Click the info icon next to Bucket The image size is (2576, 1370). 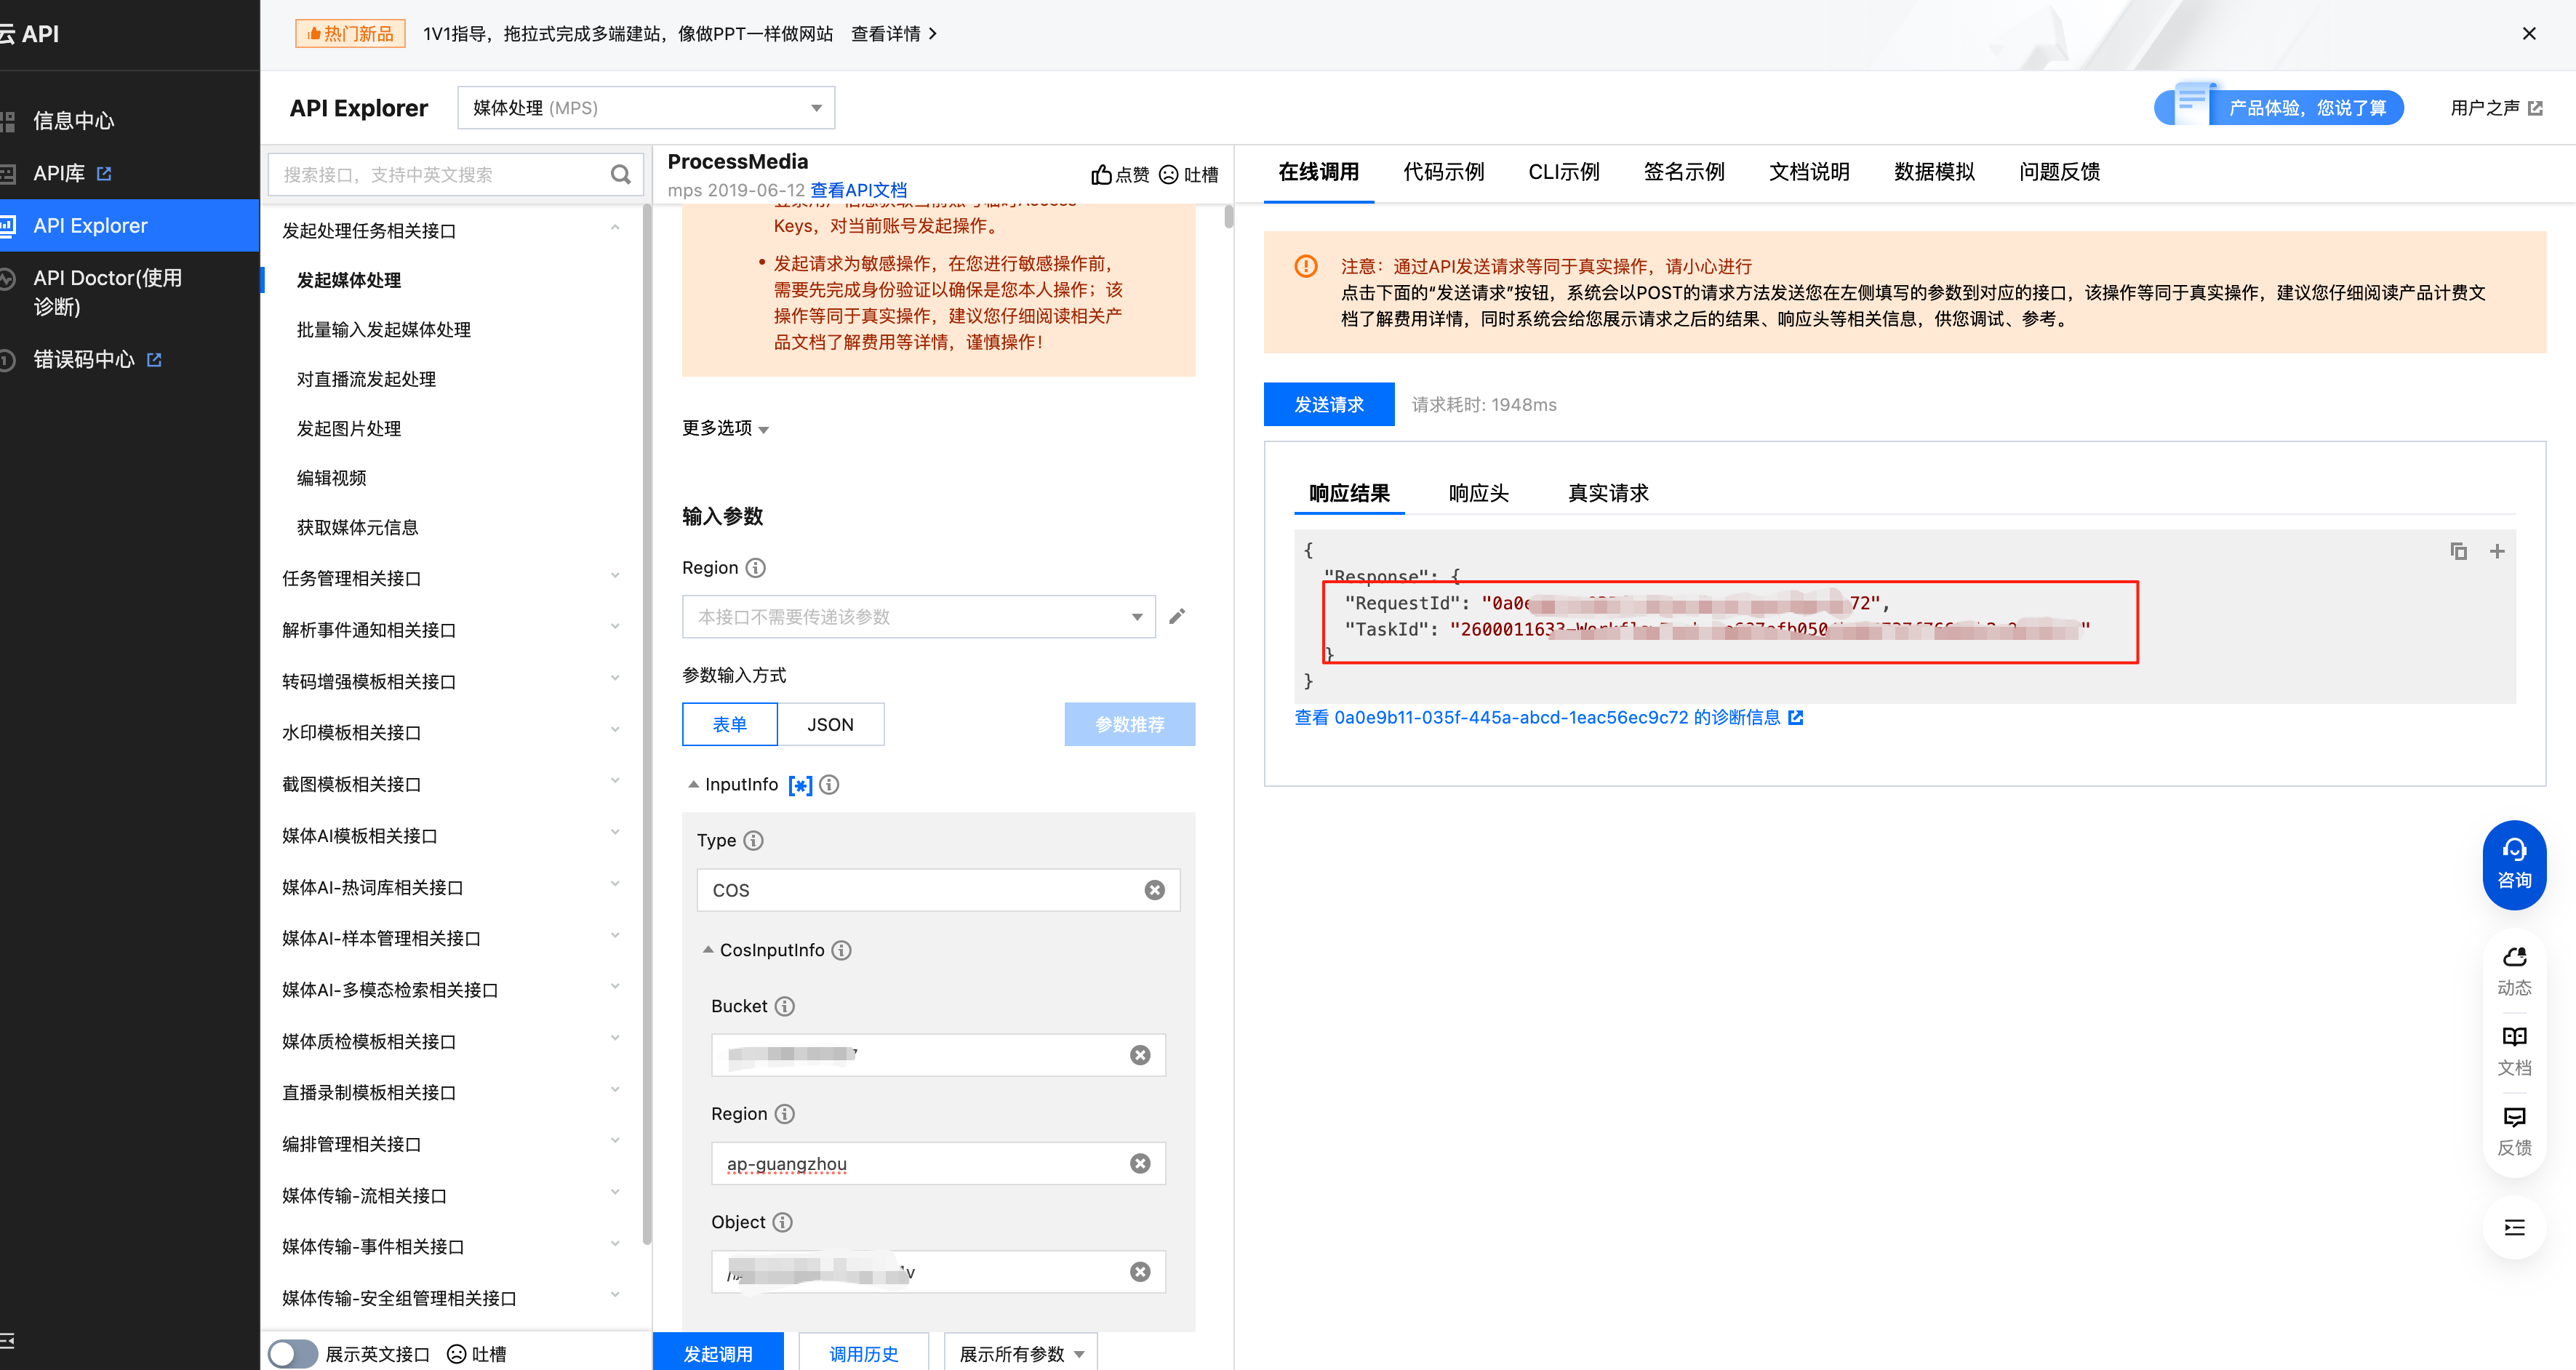pyautogui.click(x=785, y=1006)
